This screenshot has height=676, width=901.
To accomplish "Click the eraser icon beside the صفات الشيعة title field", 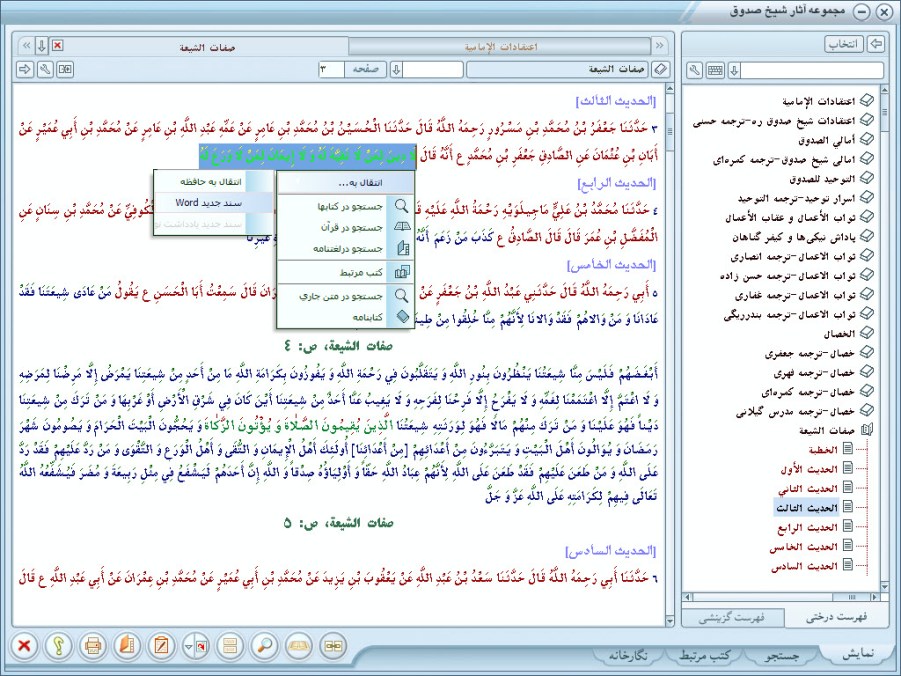I will pyautogui.click(x=661, y=70).
